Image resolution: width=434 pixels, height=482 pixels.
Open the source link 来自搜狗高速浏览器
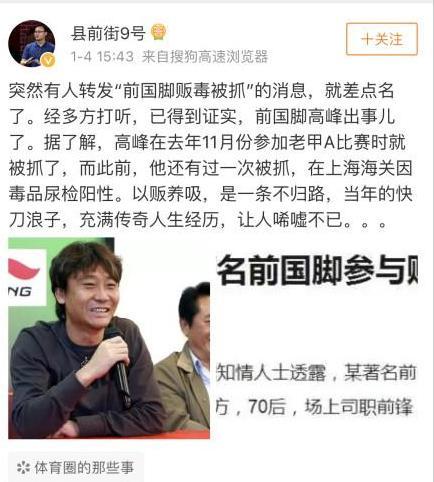pos(205,57)
